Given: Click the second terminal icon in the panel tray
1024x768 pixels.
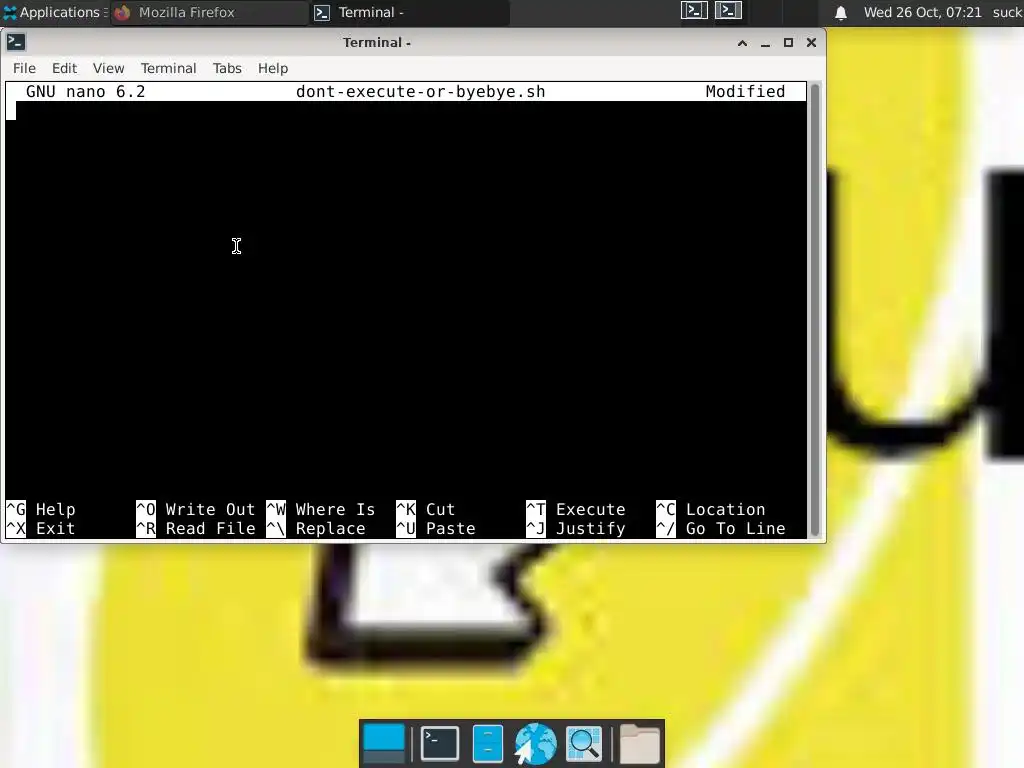Looking at the screenshot, I should click(728, 10).
